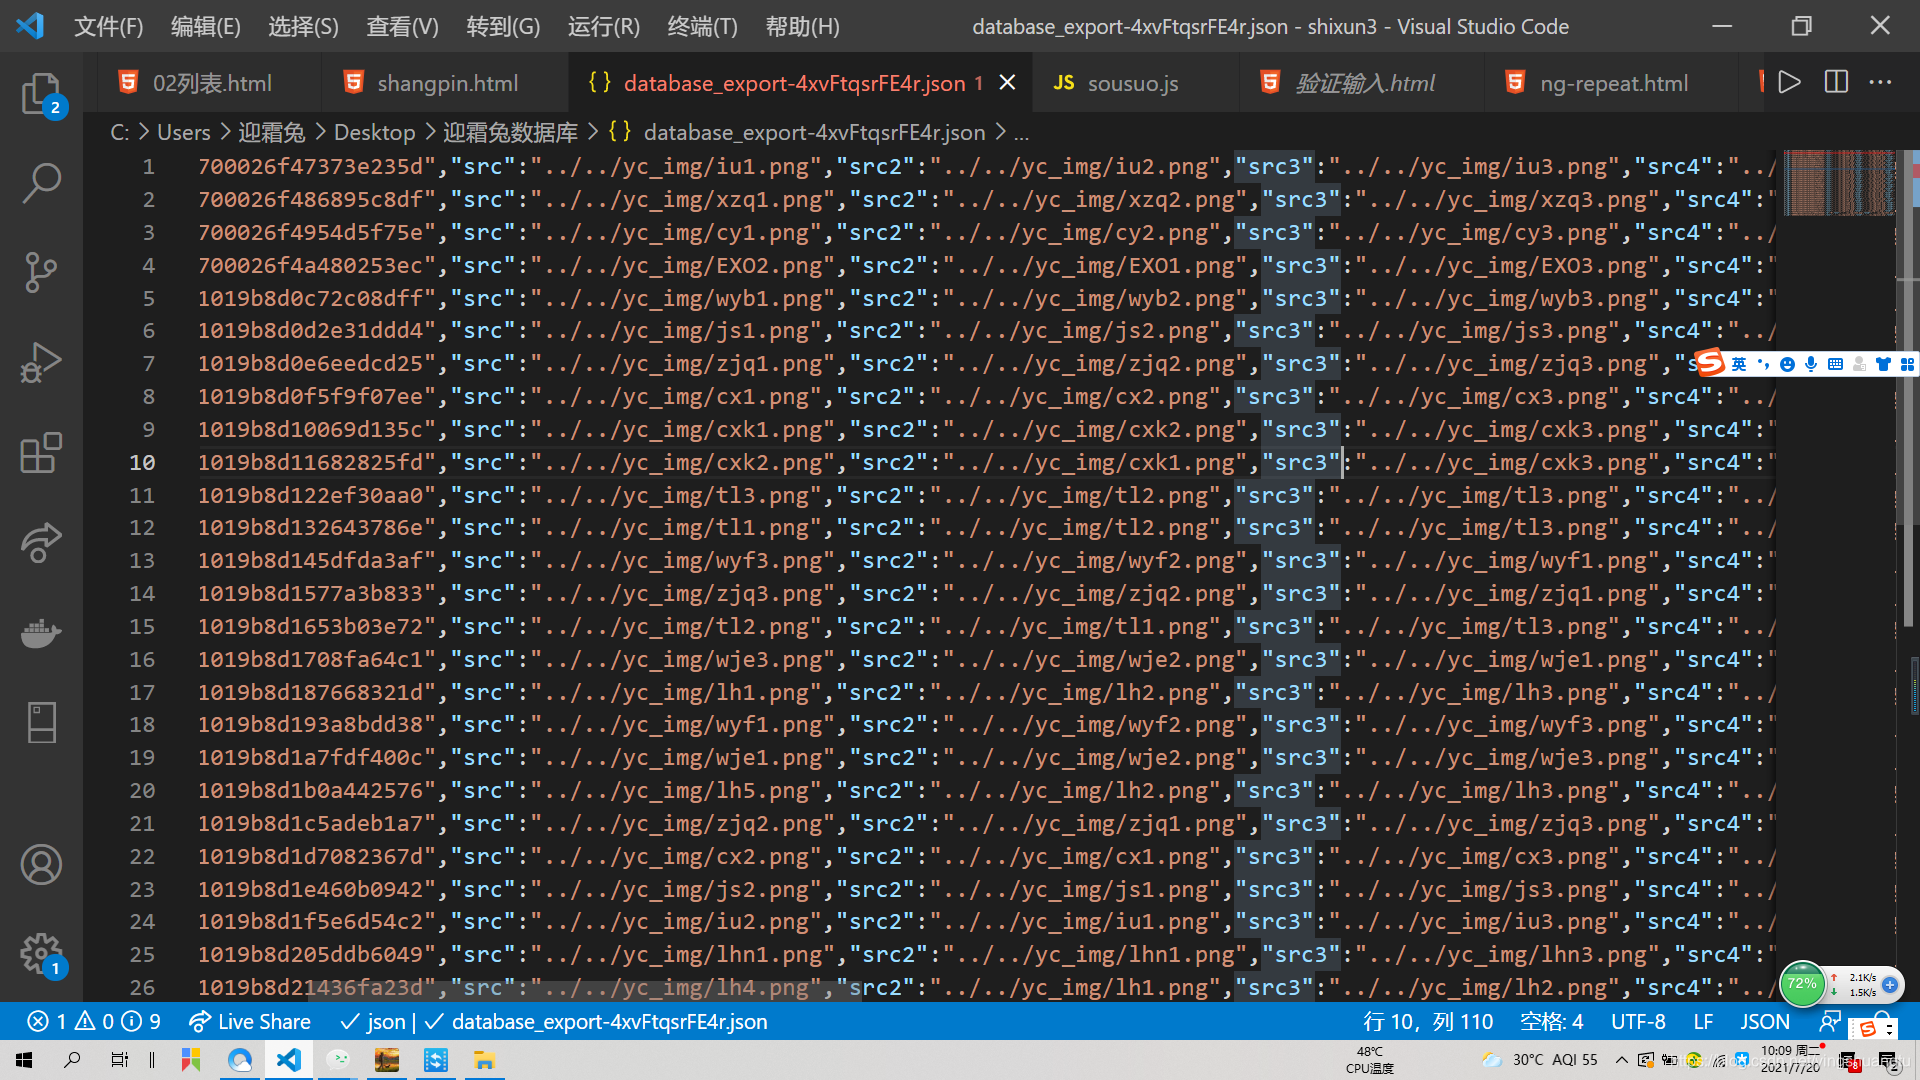Image resolution: width=1920 pixels, height=1080 pixels.
Task: Switch to the 验证输入.html tab
Action: pos(1364,83)
